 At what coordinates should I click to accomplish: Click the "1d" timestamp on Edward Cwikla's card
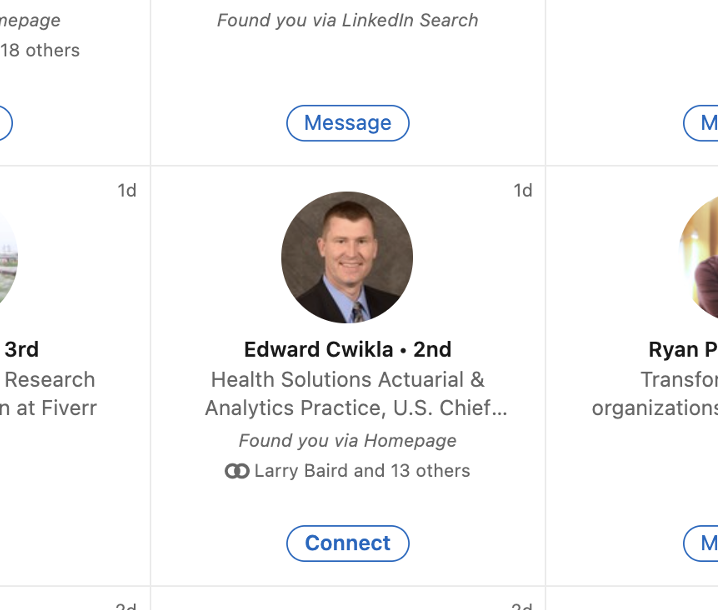(x=523, y=190)
